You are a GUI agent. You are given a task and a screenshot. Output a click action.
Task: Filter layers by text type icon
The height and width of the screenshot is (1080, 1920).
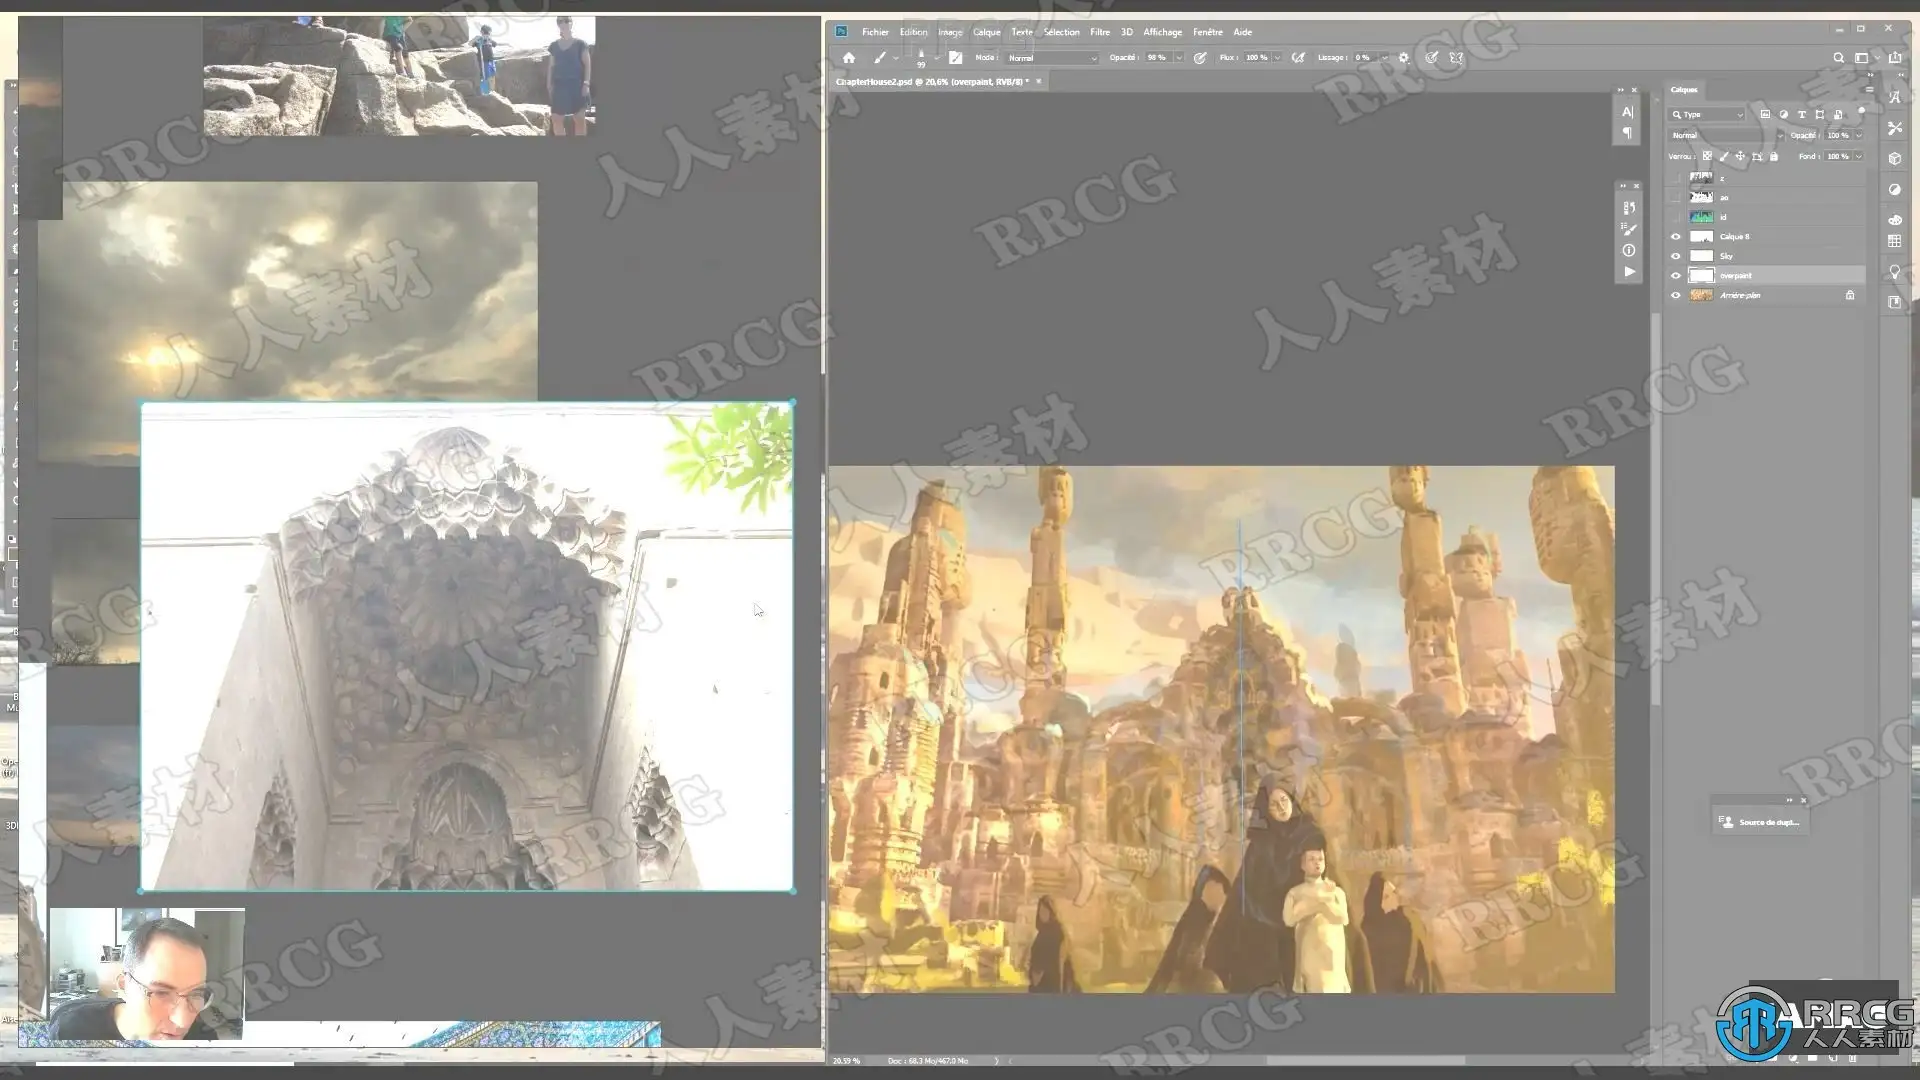1802,115
